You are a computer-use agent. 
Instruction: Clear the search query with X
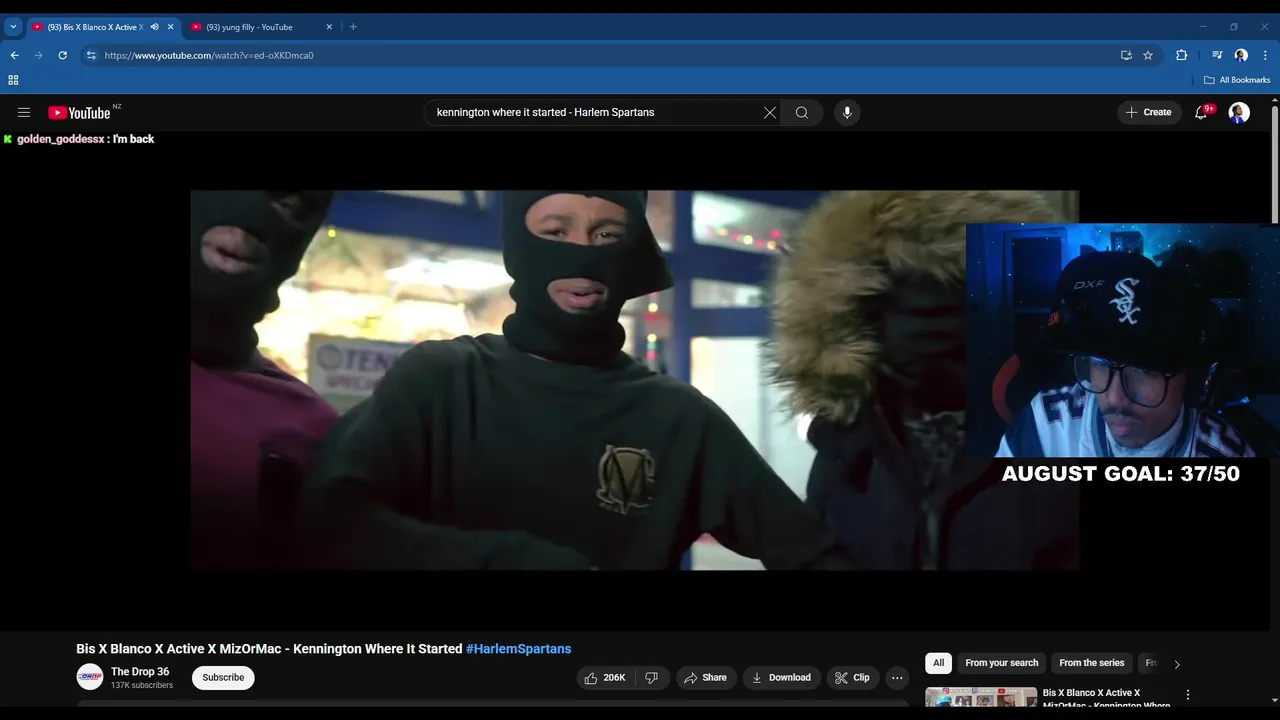point(770,113)
